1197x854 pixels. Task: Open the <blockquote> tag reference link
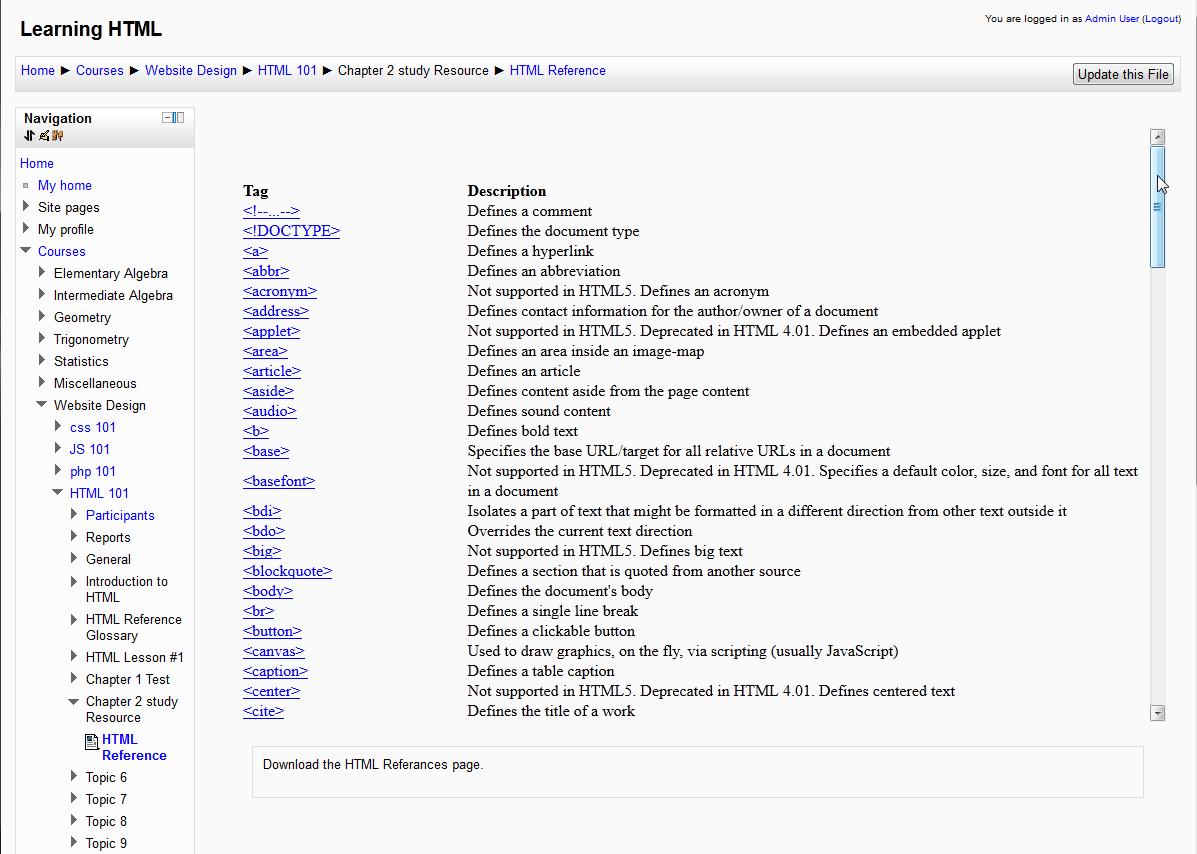[x=287, y=571]
